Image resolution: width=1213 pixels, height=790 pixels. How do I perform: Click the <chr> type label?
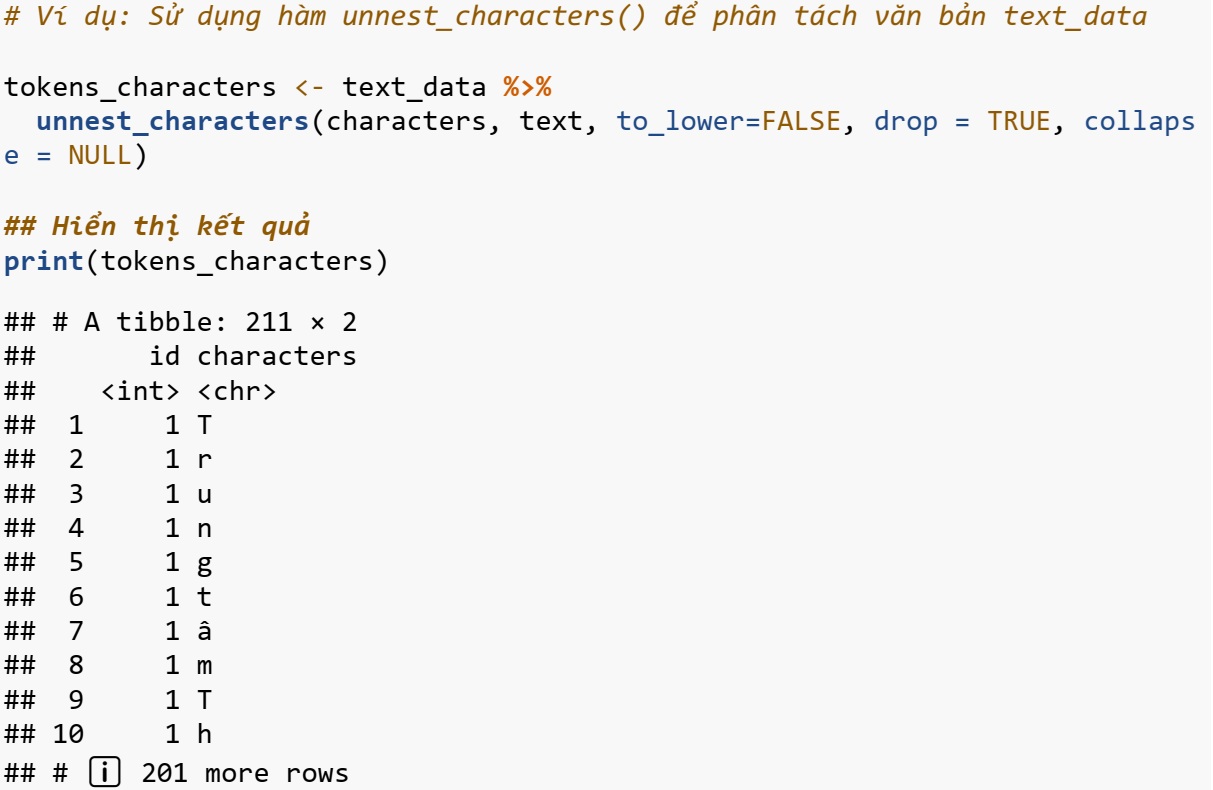point(236,392)
